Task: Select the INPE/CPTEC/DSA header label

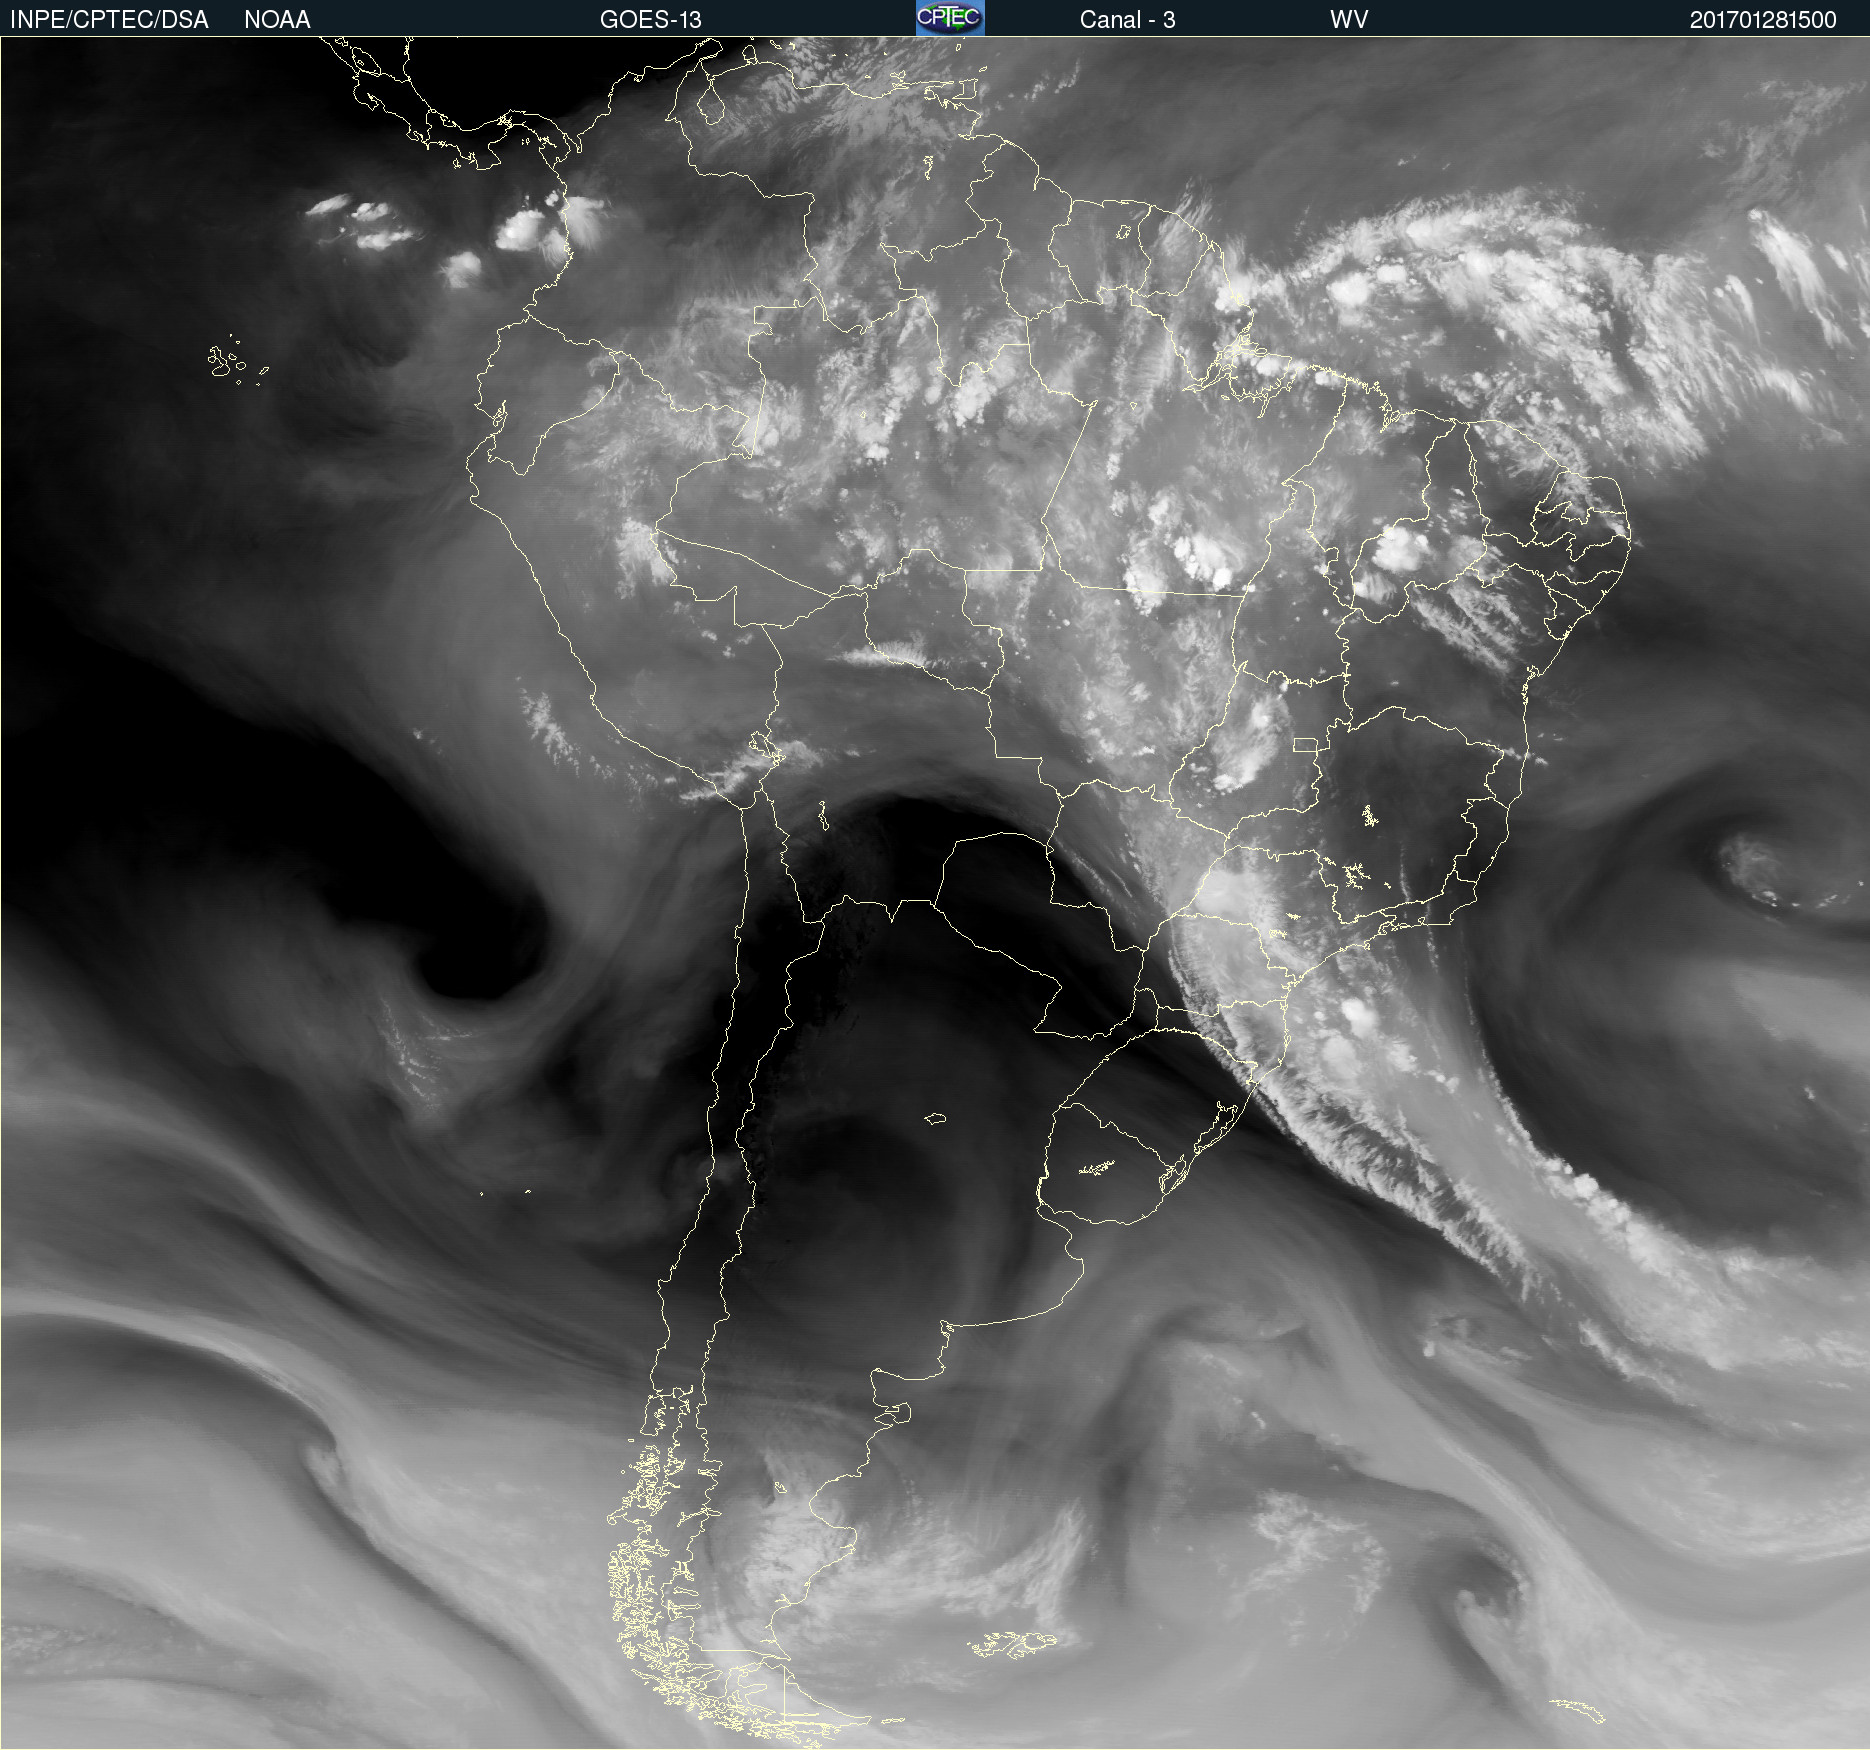Action: point(109,20)
